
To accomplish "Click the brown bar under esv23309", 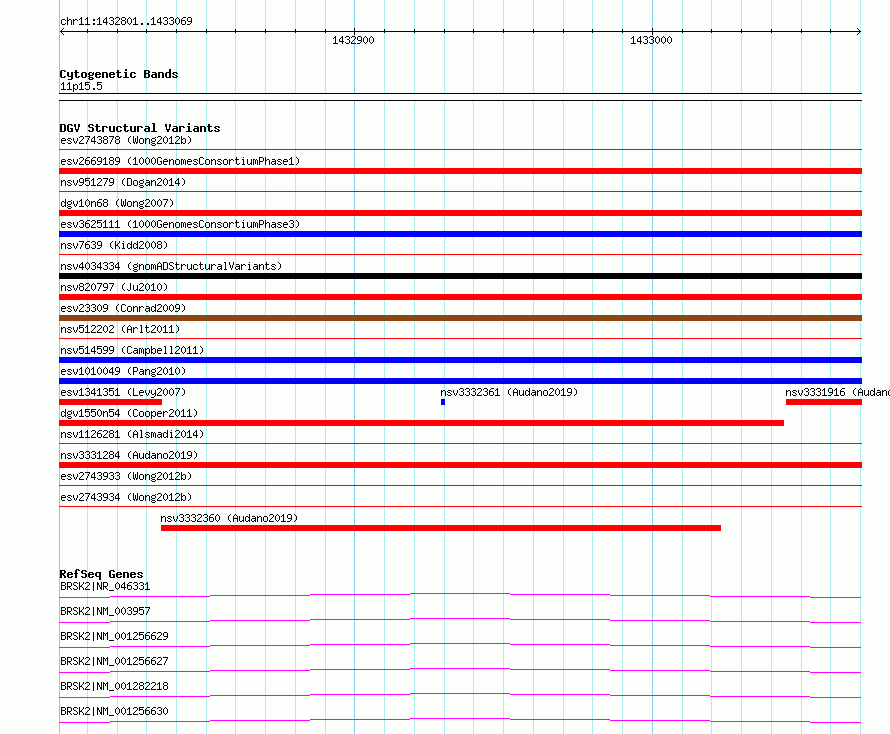I will (460, 318).
